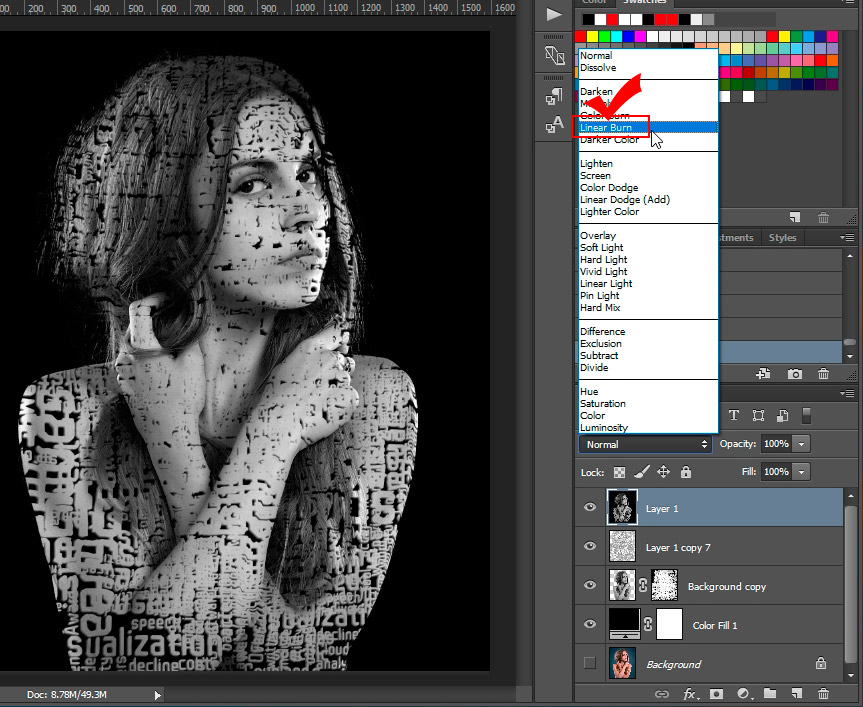Create new fill or adjustment layer
The image size is (863, 707).
(x=744, y=694)
